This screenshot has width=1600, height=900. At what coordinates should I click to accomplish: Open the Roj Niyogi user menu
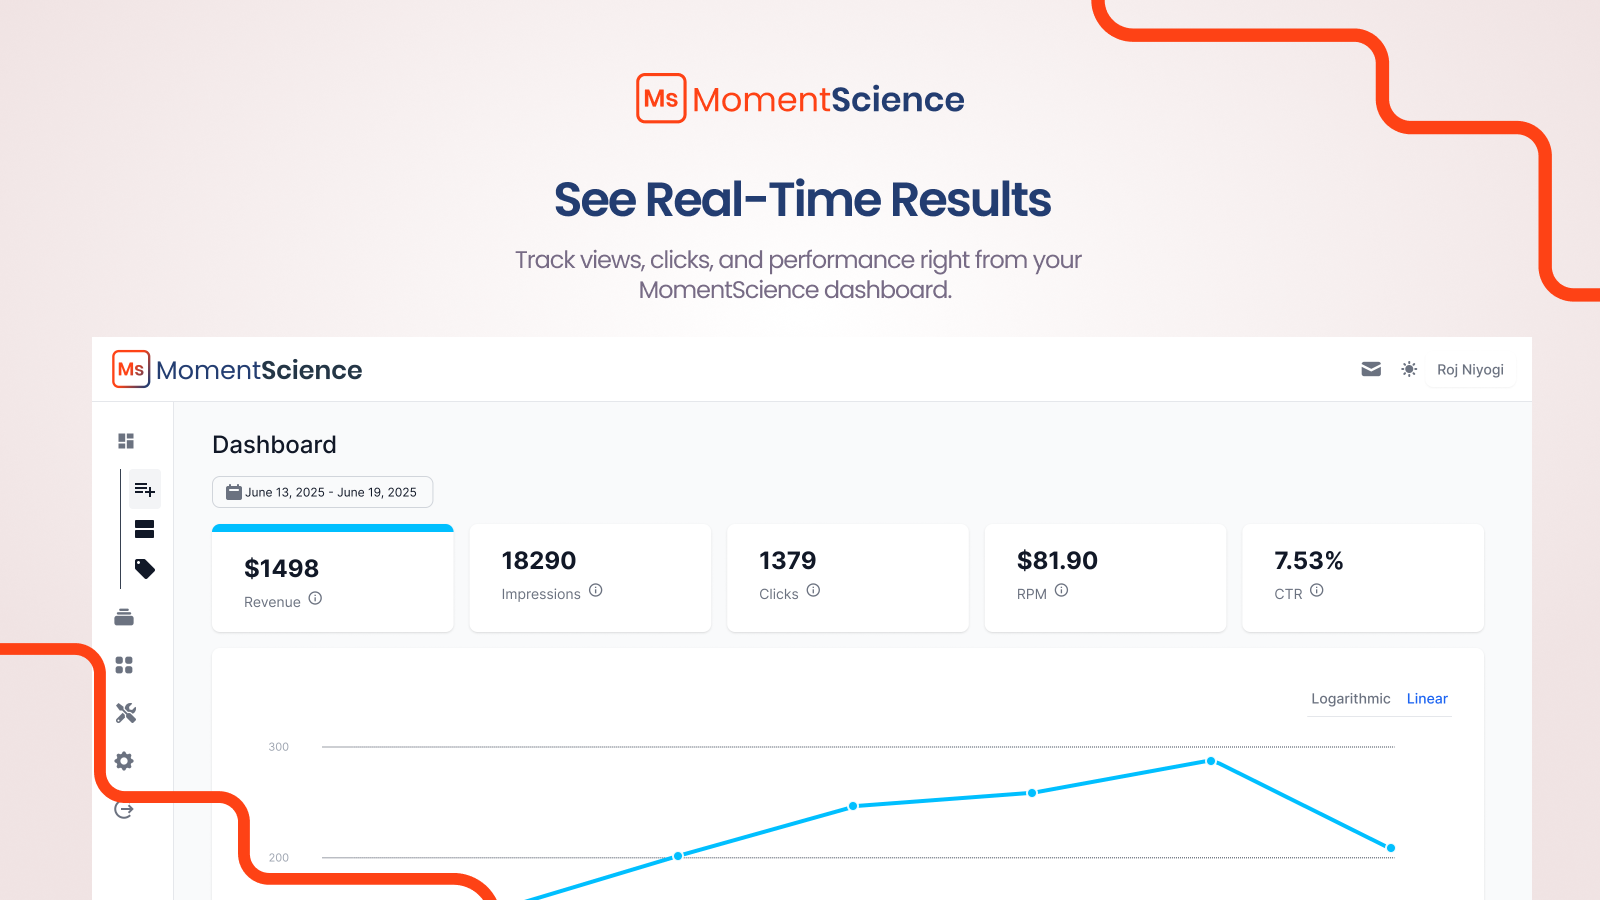coord(1470,370)
